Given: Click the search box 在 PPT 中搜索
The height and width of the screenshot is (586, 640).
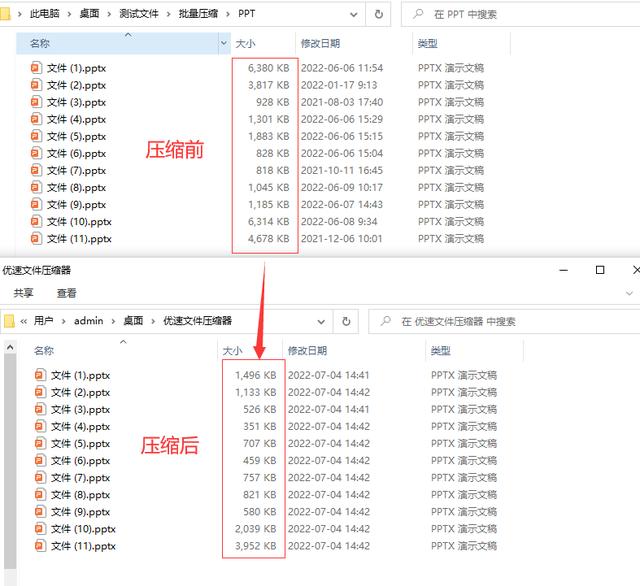Looking at the screenshot, I should pyautogui.click(x=520, y=14).
